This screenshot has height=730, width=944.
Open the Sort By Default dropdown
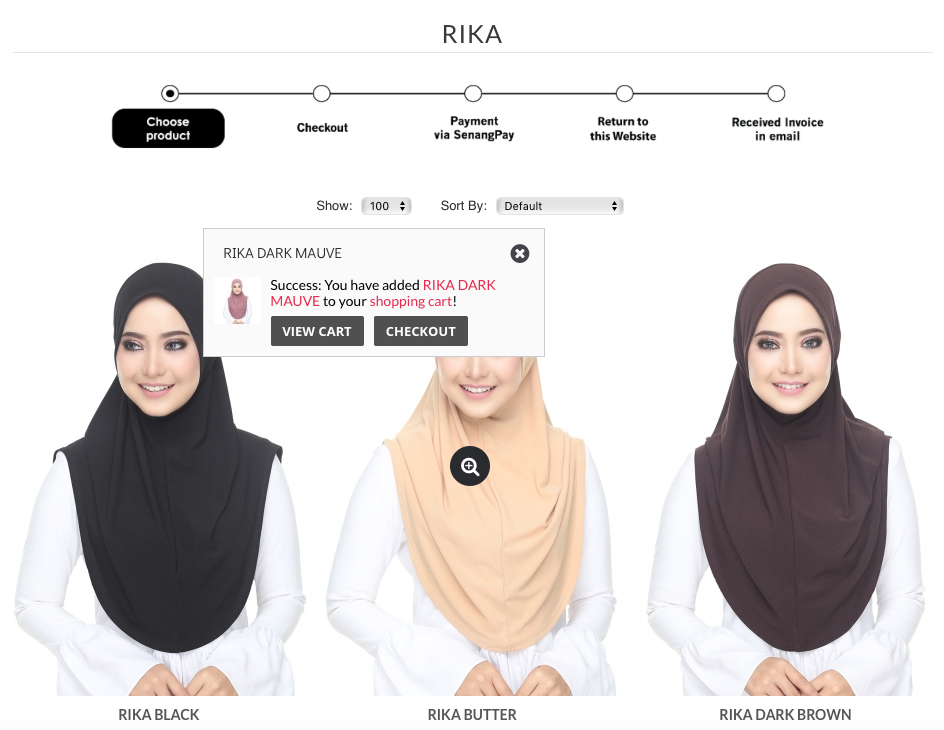[x=560, y=206]
